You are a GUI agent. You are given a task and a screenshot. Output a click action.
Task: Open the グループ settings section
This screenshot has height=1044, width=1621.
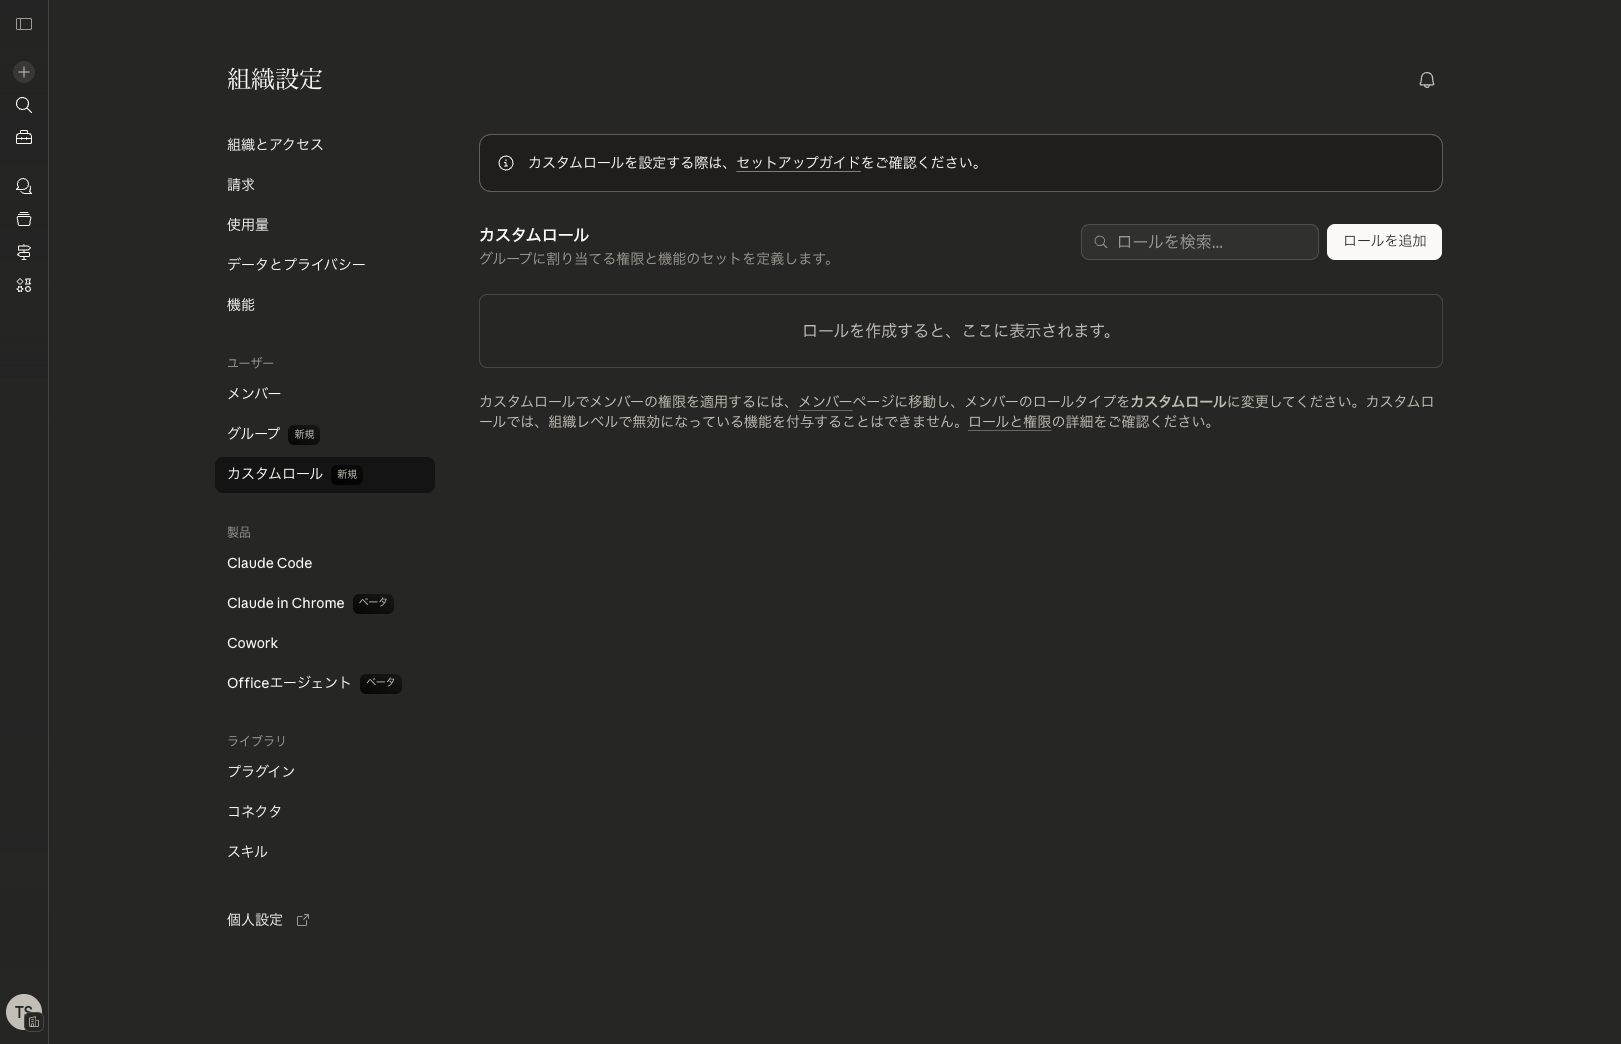254,434
